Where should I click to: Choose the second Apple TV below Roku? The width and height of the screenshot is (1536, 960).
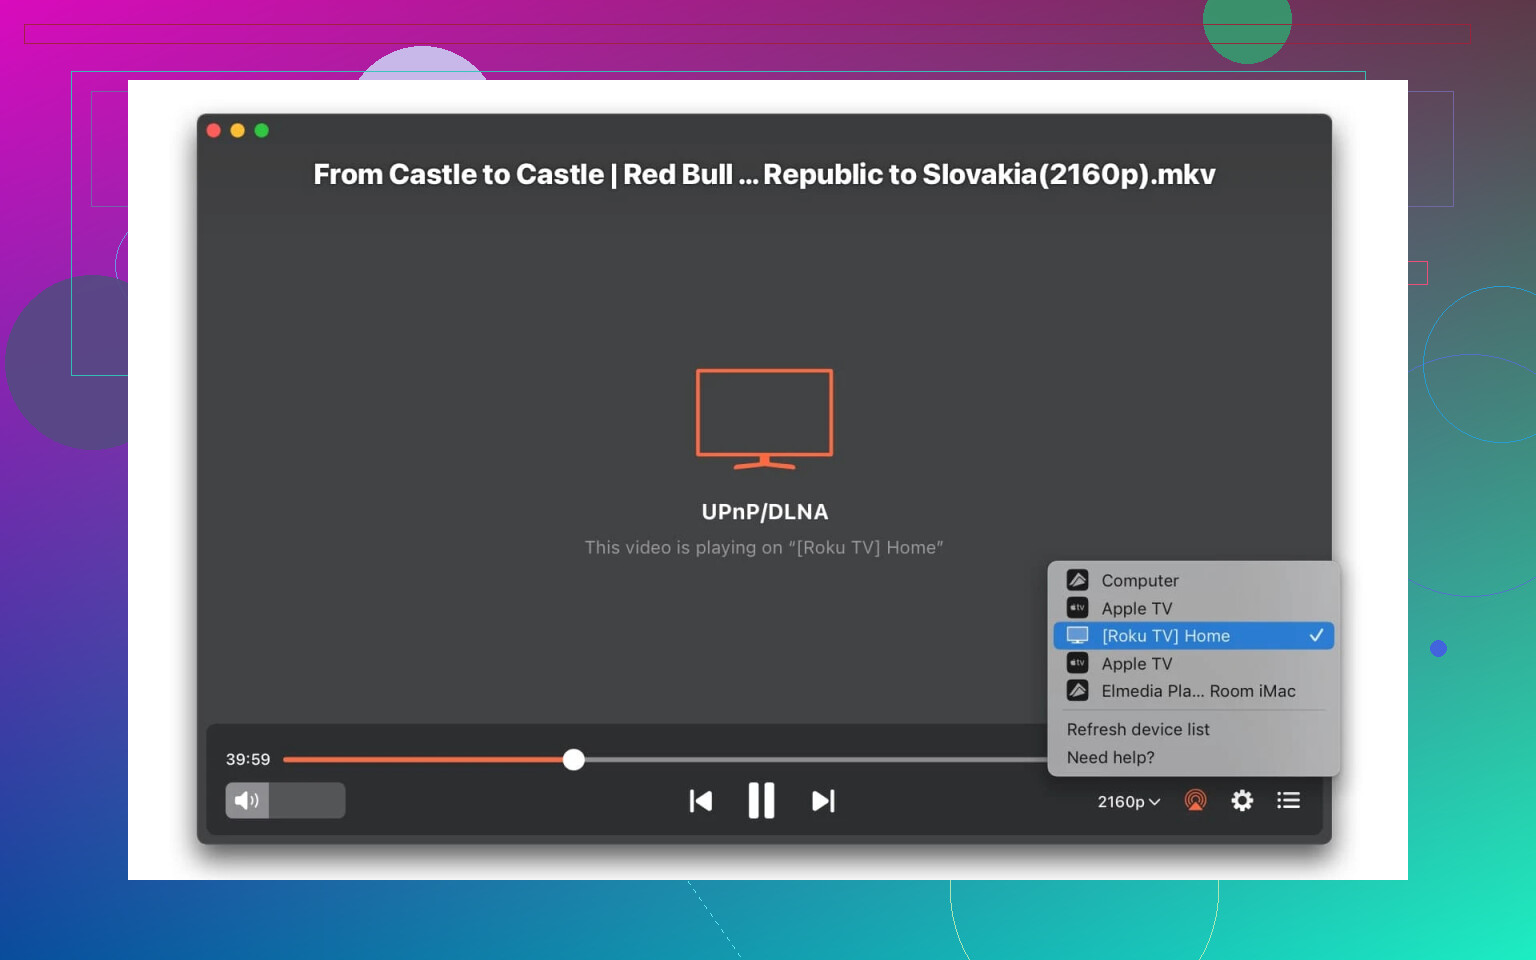click(x=1193, y=663)
